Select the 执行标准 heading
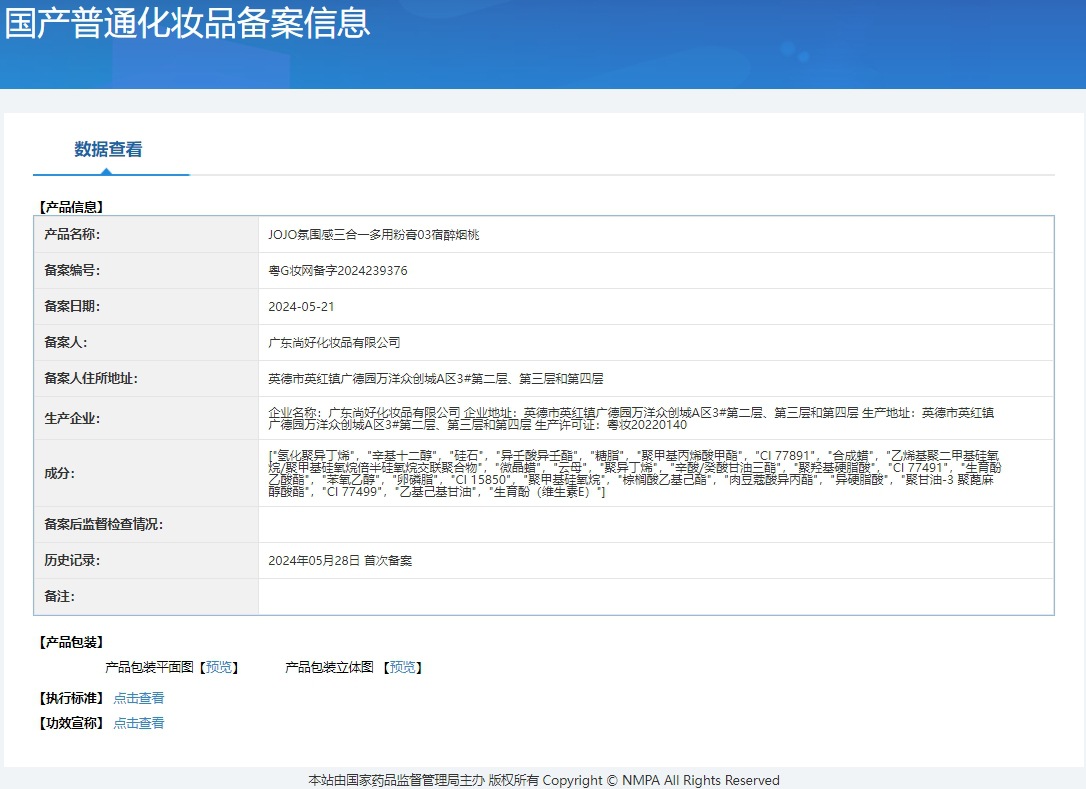Viewport: 1086px width, 789px height. 71,698
